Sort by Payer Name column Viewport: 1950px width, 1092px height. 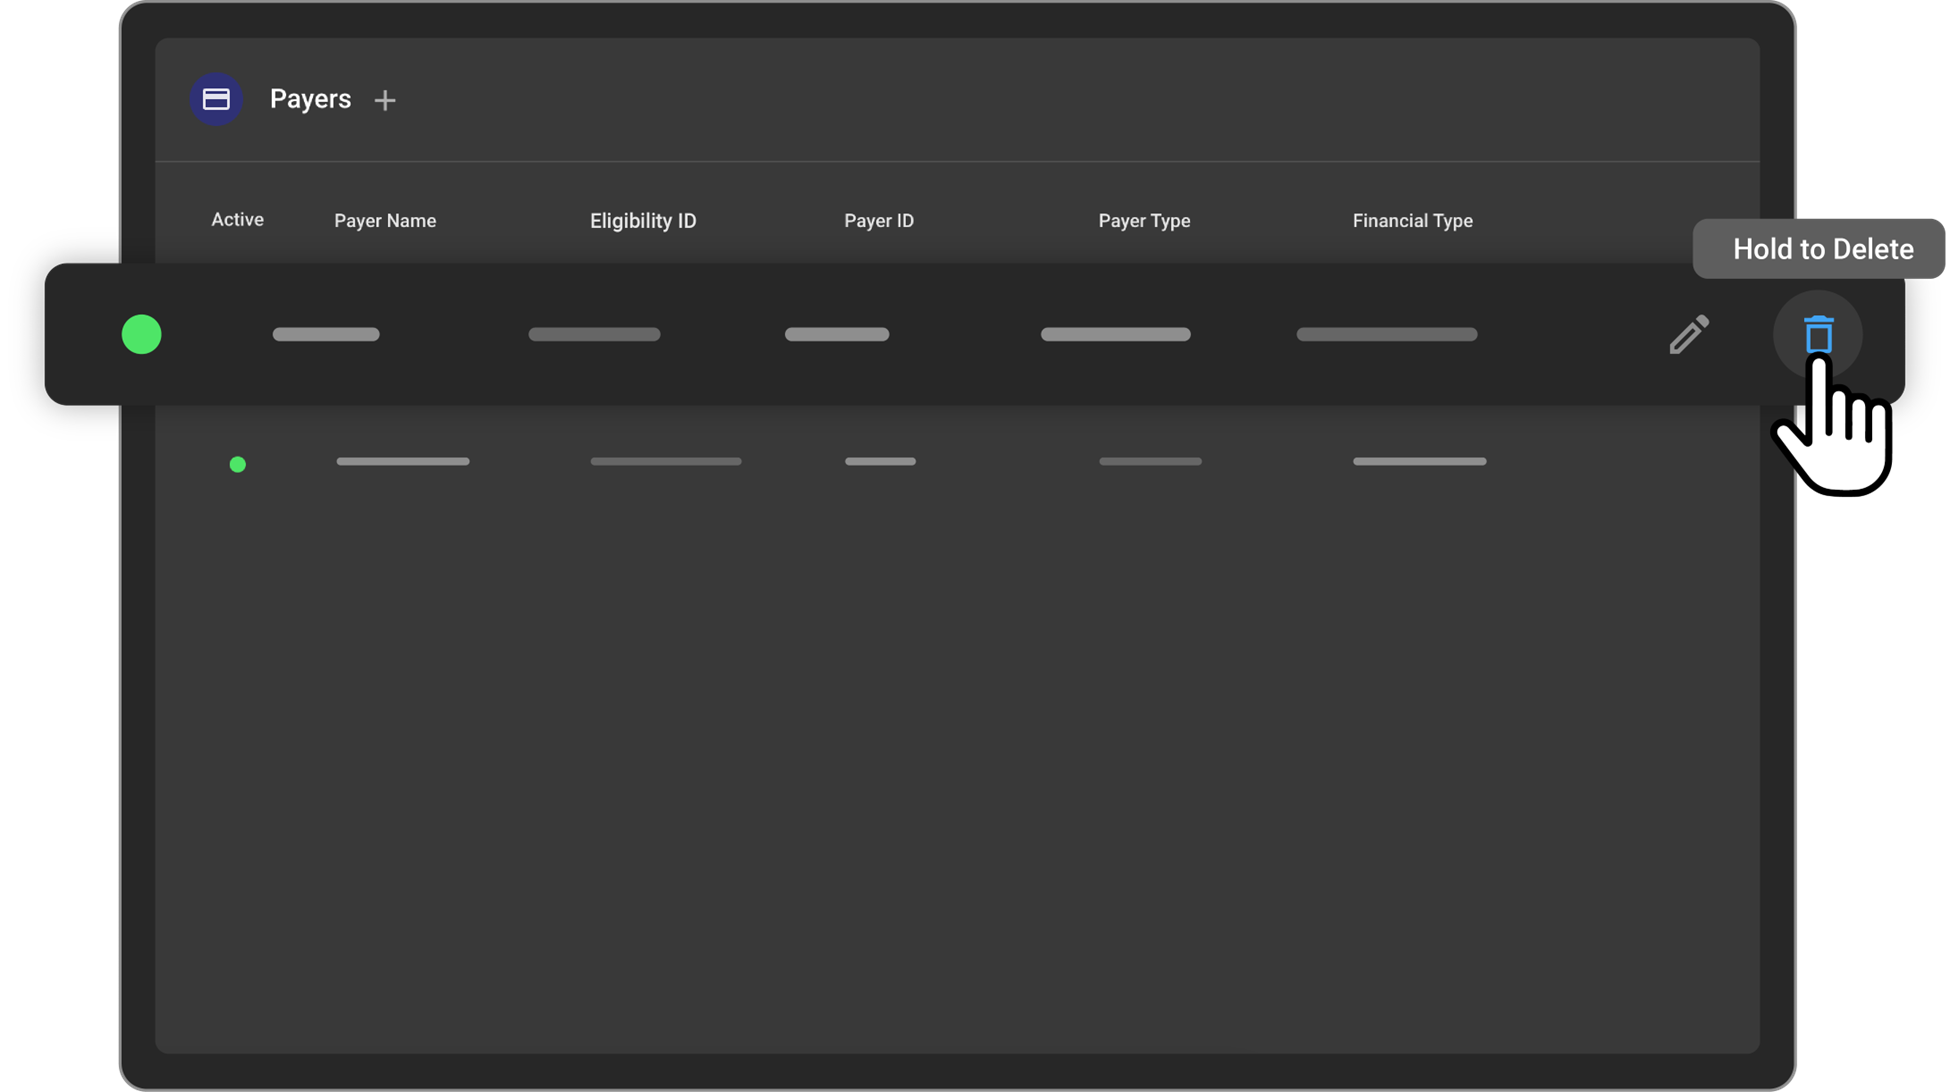385,221
